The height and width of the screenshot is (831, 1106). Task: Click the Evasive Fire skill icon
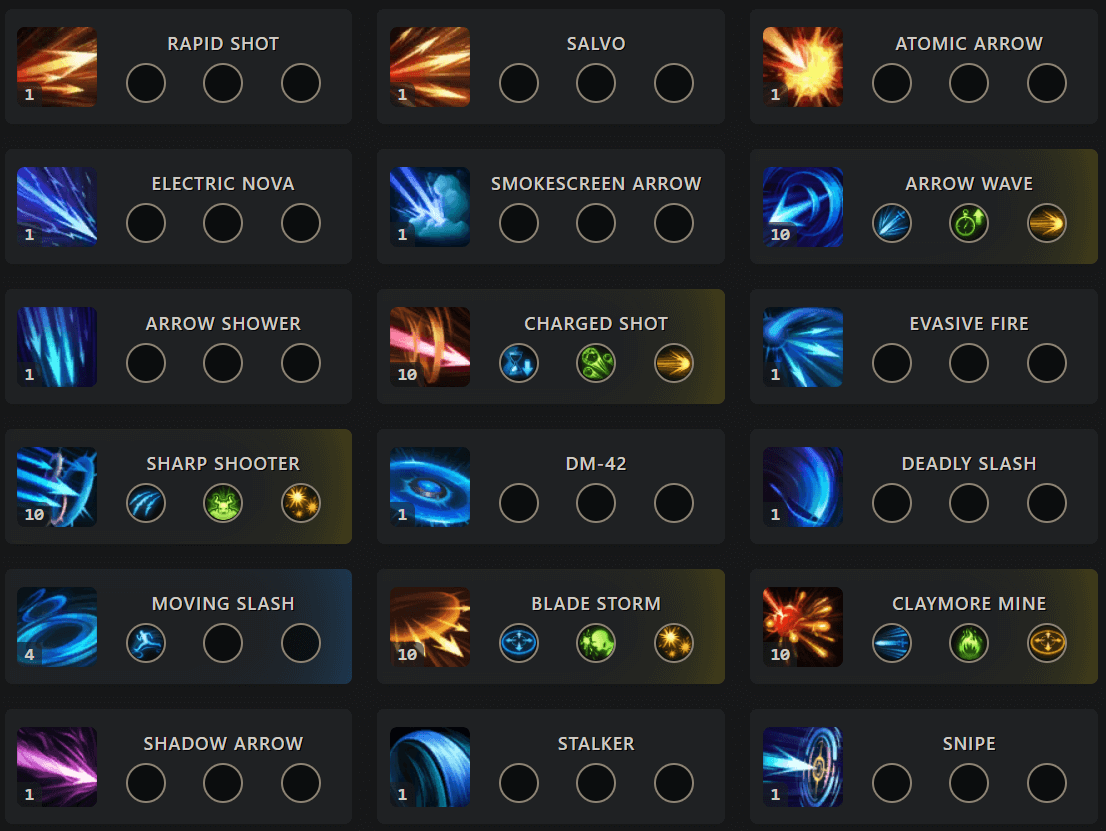[x=802, y=347]
